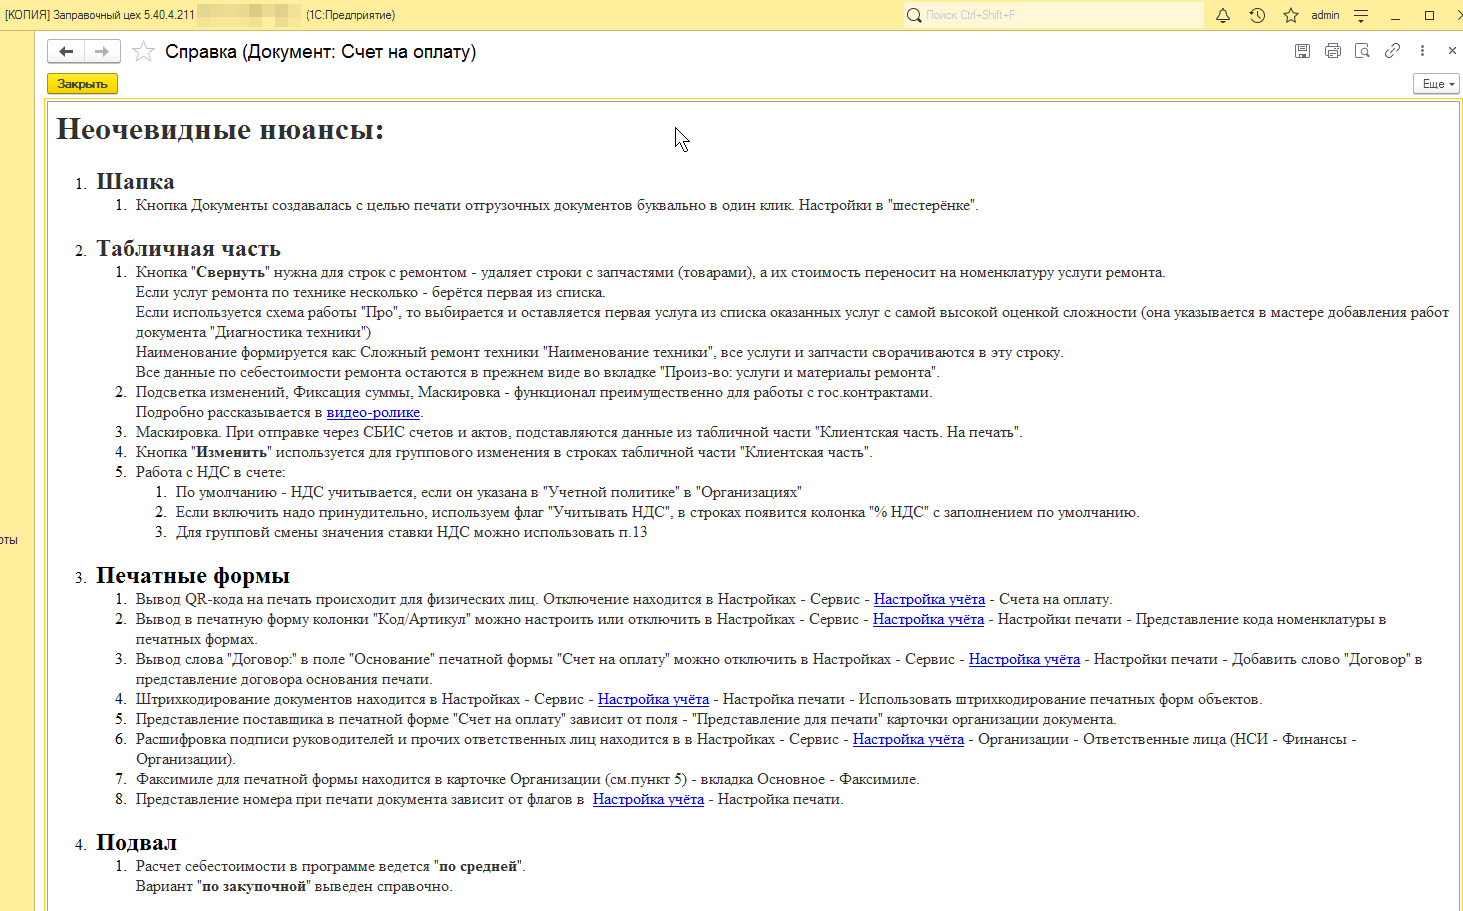Open the видео-ролике link
Viewport: 1463px width, 911px height.
pyautogui.click(x=373, y=412)
